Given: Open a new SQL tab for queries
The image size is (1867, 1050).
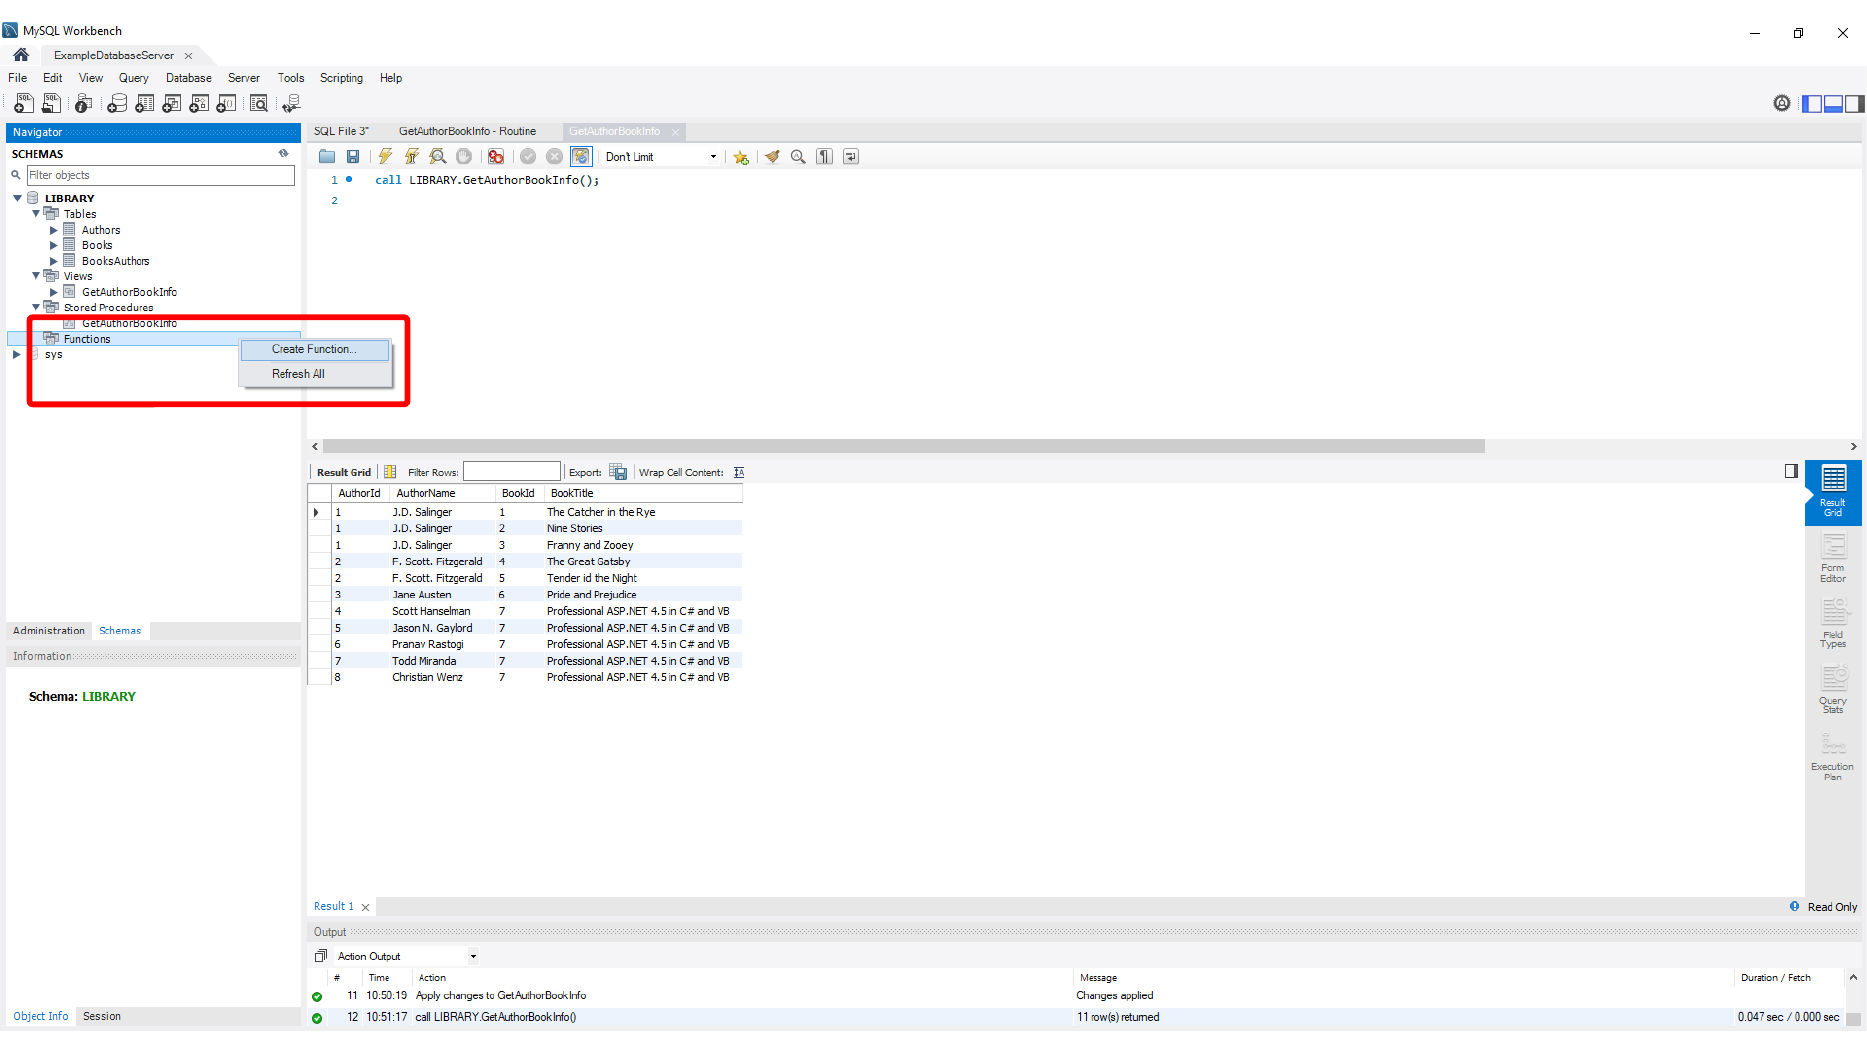Looking at the screenshot, I should [x=23, y=103].
